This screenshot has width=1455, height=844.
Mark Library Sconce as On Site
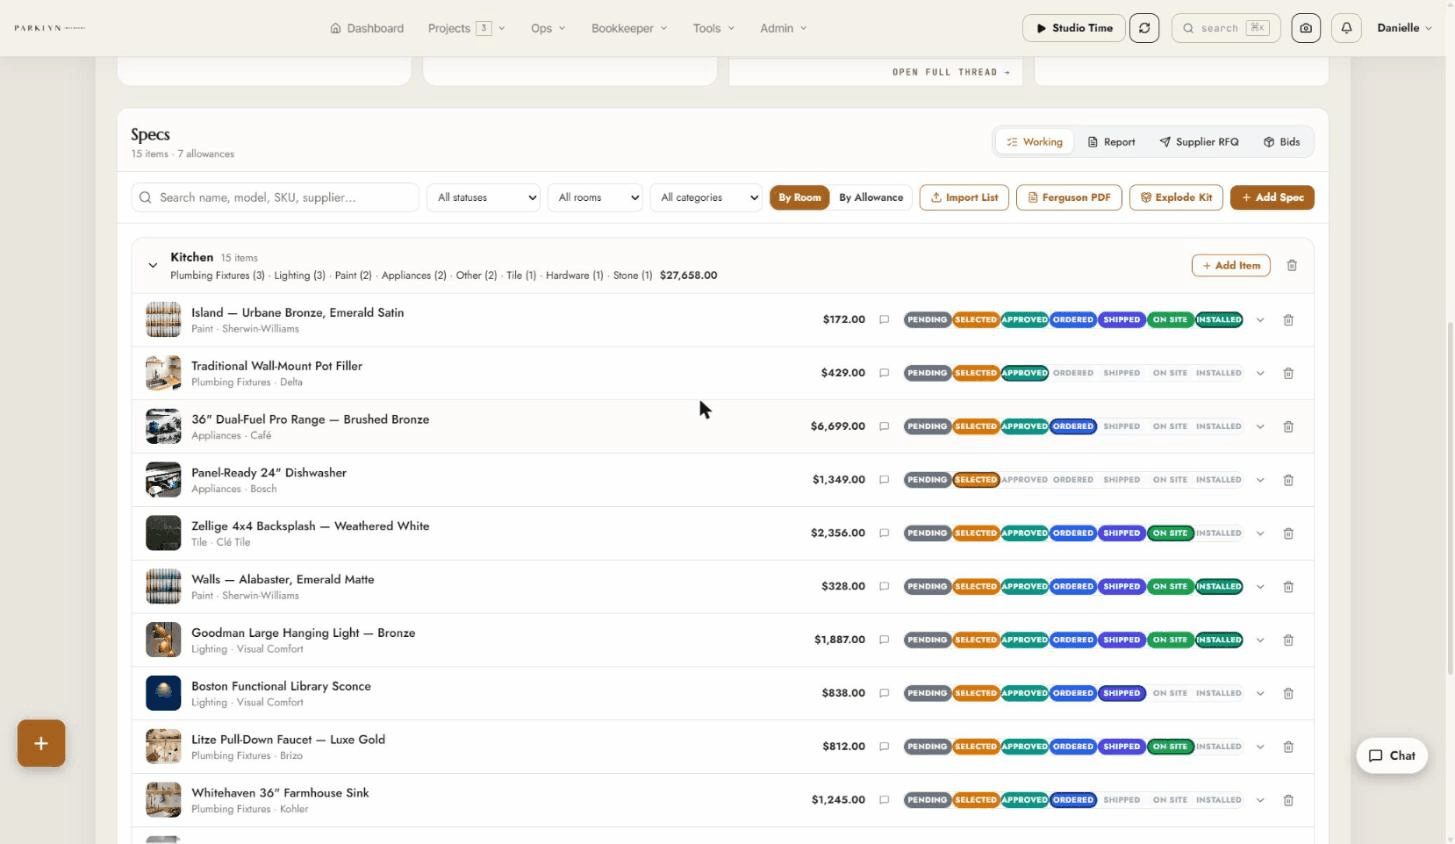(x=1170, y=693)
